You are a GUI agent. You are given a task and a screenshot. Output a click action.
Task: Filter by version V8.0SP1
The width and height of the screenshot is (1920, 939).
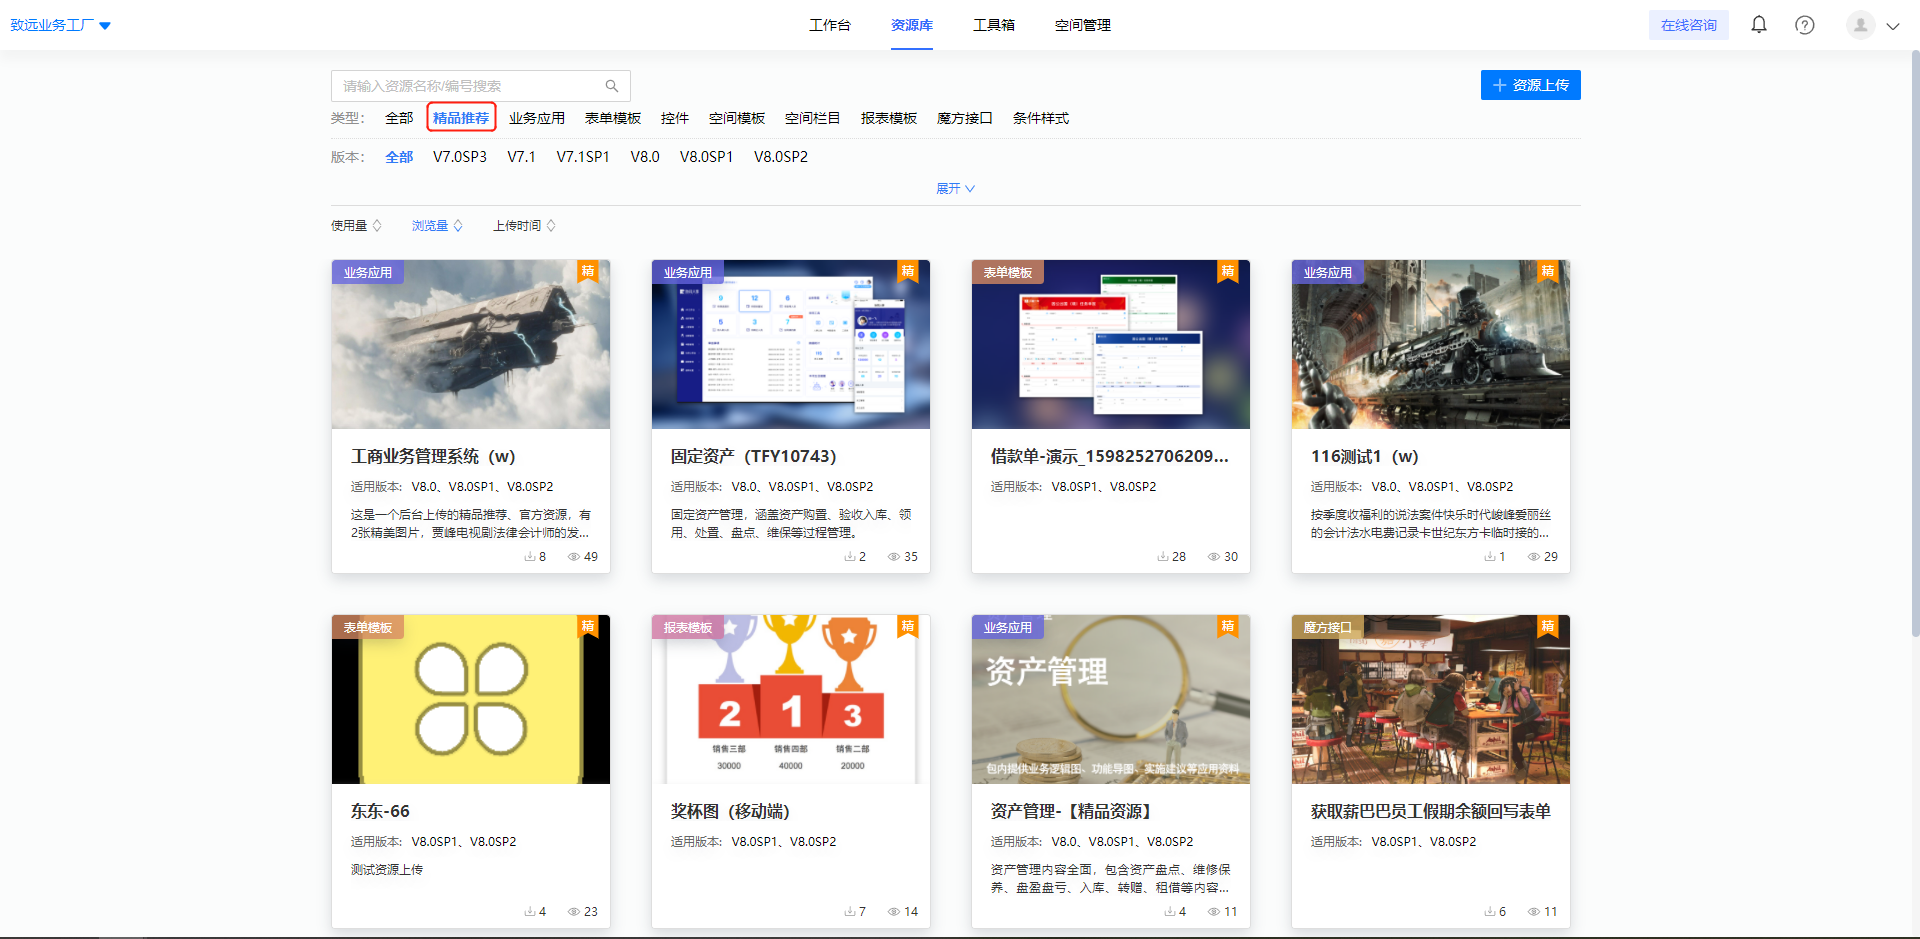[x=707, y=157]
